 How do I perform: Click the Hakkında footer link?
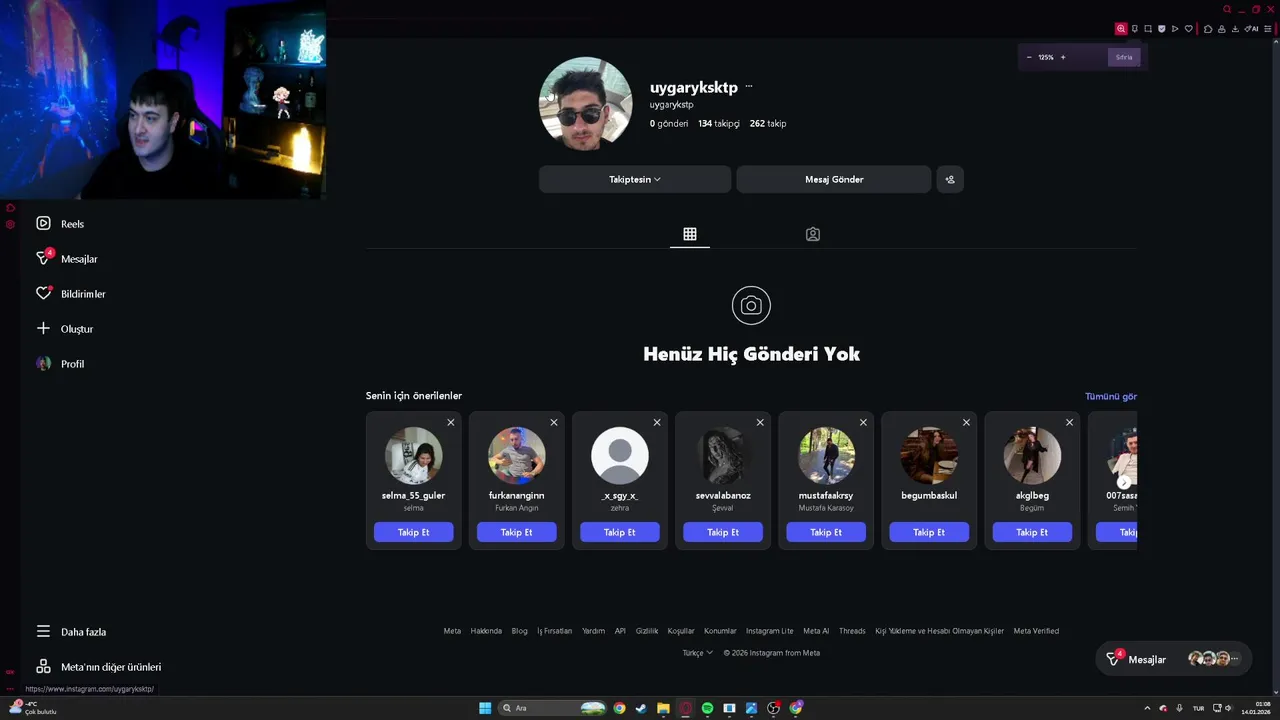pyautogui.click(x=486, y=631)
